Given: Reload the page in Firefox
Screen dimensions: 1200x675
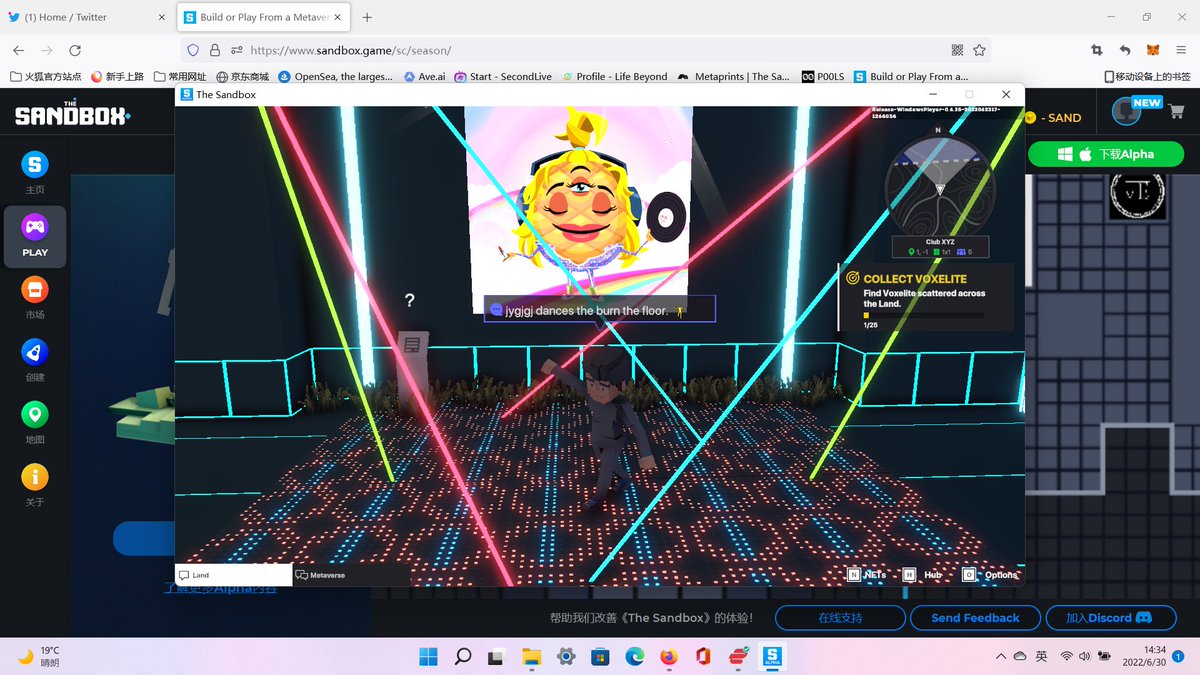Looking at the screenshot, I should point(75,50).
